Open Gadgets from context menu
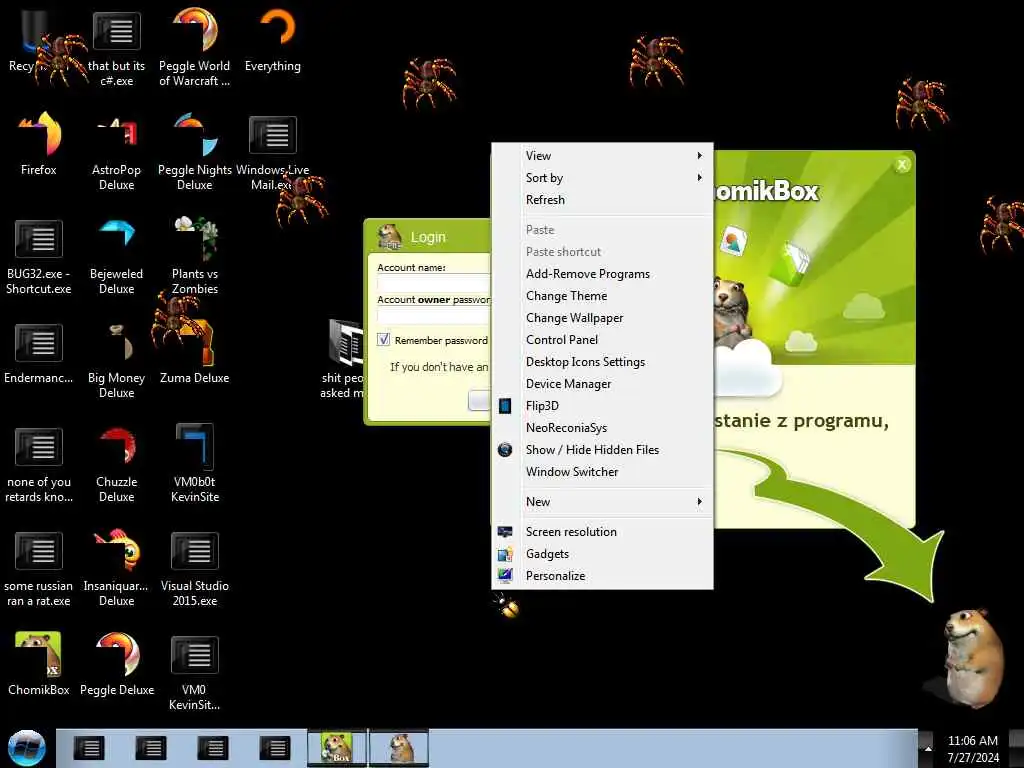 pyautogui.click(x=602, y=554)
